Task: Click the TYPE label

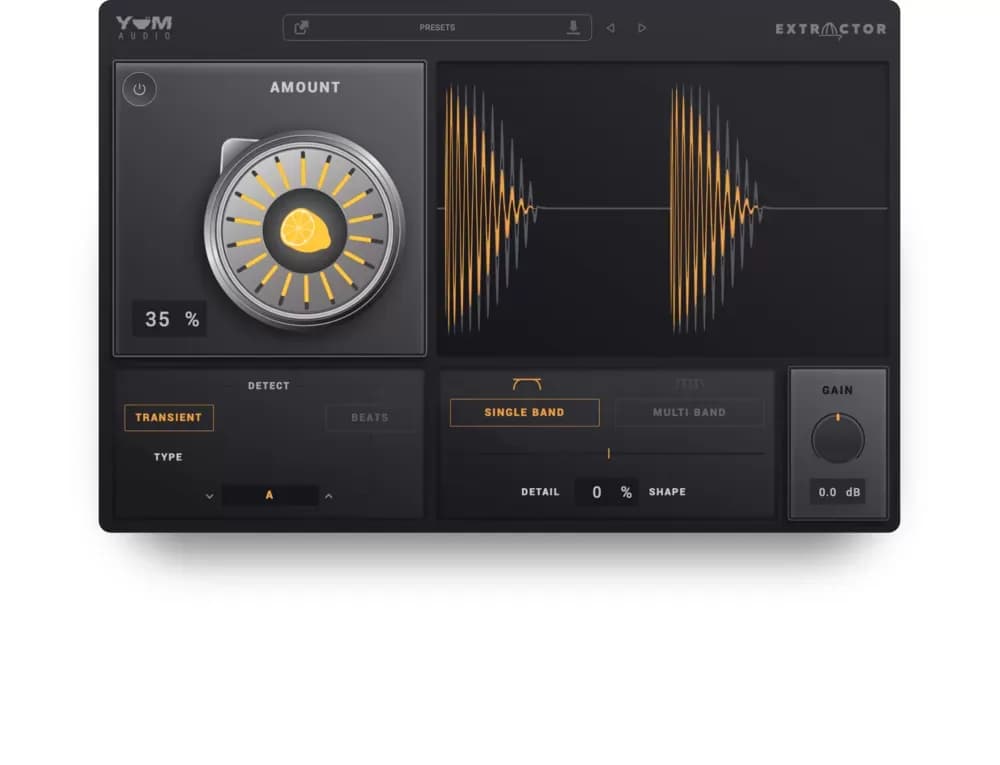Action: [168, 457]
